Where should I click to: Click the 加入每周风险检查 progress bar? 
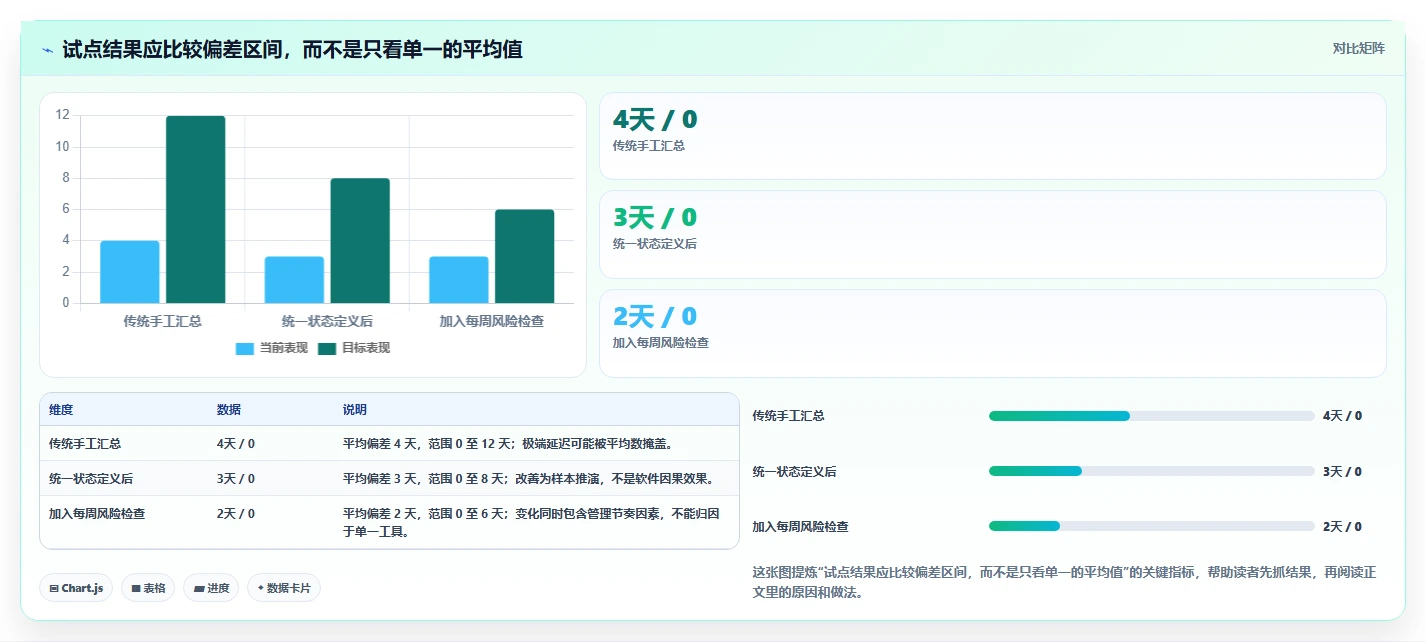point(1151,526)
